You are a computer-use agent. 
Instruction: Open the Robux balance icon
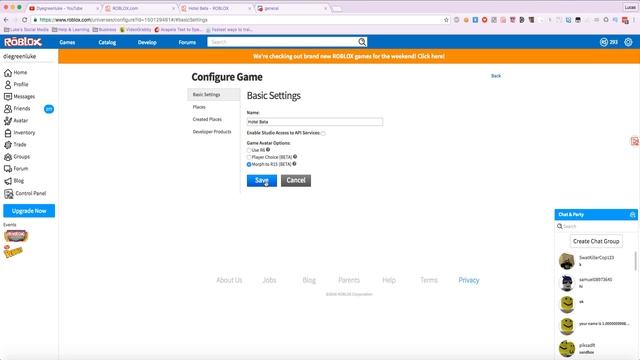click(604, 42)
